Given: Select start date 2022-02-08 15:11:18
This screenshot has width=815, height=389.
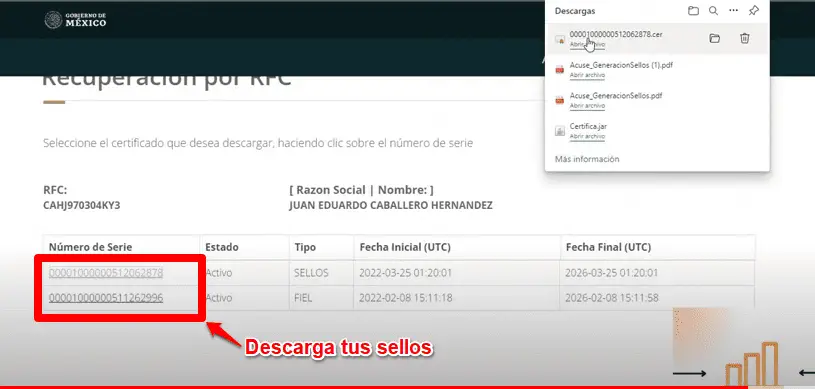Looking at the screenshot, I should (405, 298).
